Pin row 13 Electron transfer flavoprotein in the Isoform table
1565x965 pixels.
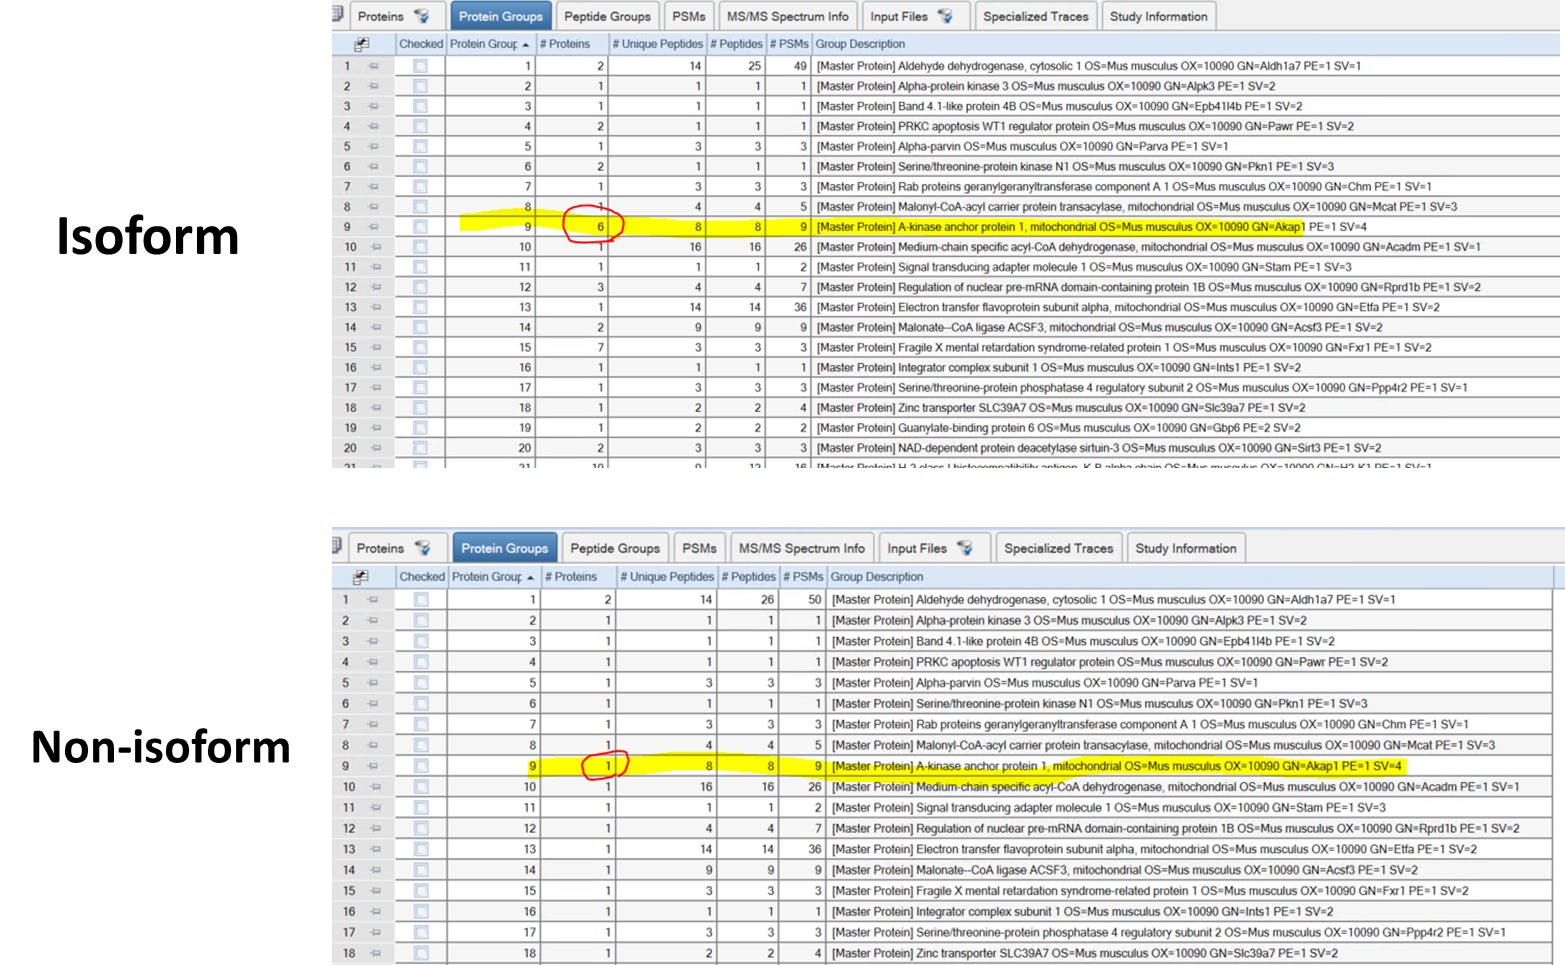(376, 307)
